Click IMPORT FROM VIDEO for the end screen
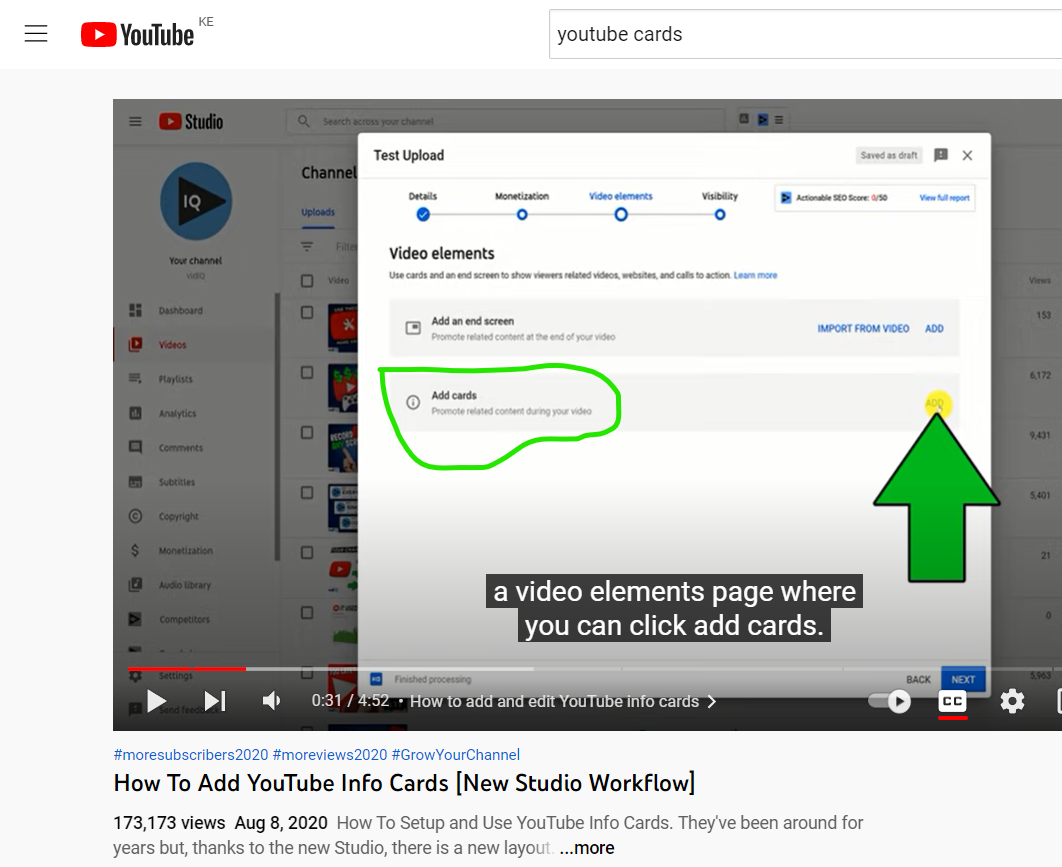This screenshot has width=1062, height=867. tap(863, 329)
